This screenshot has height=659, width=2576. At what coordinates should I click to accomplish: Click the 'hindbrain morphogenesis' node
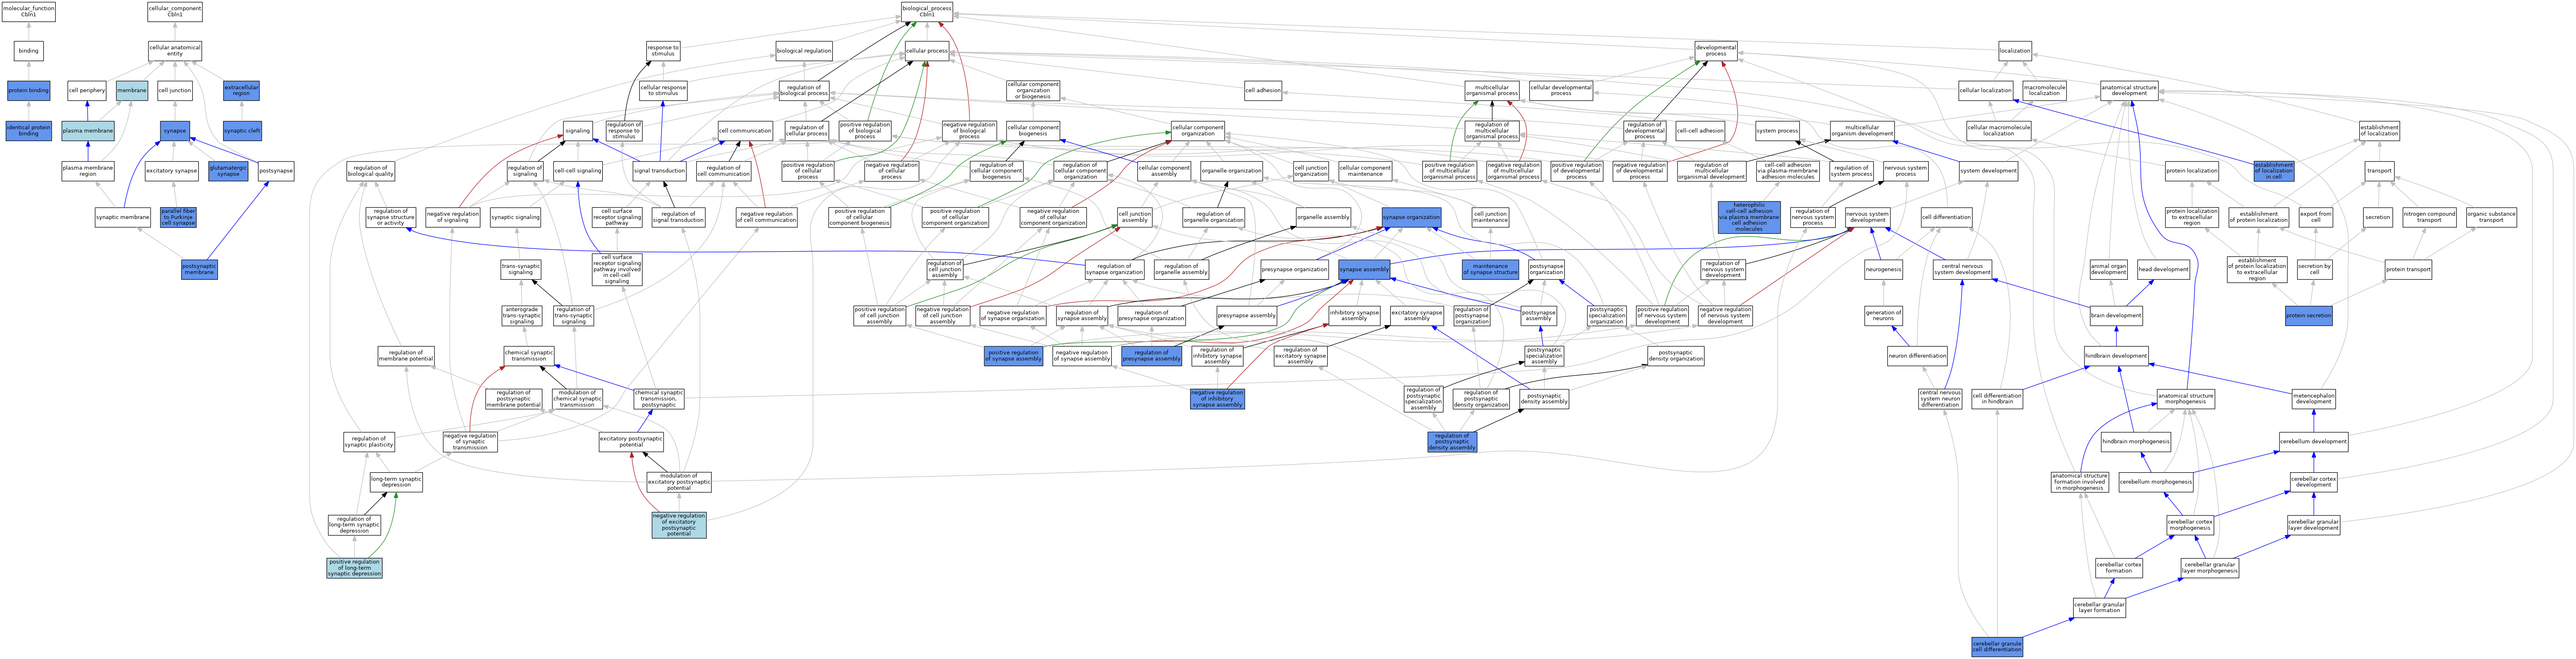point(2136,442)
